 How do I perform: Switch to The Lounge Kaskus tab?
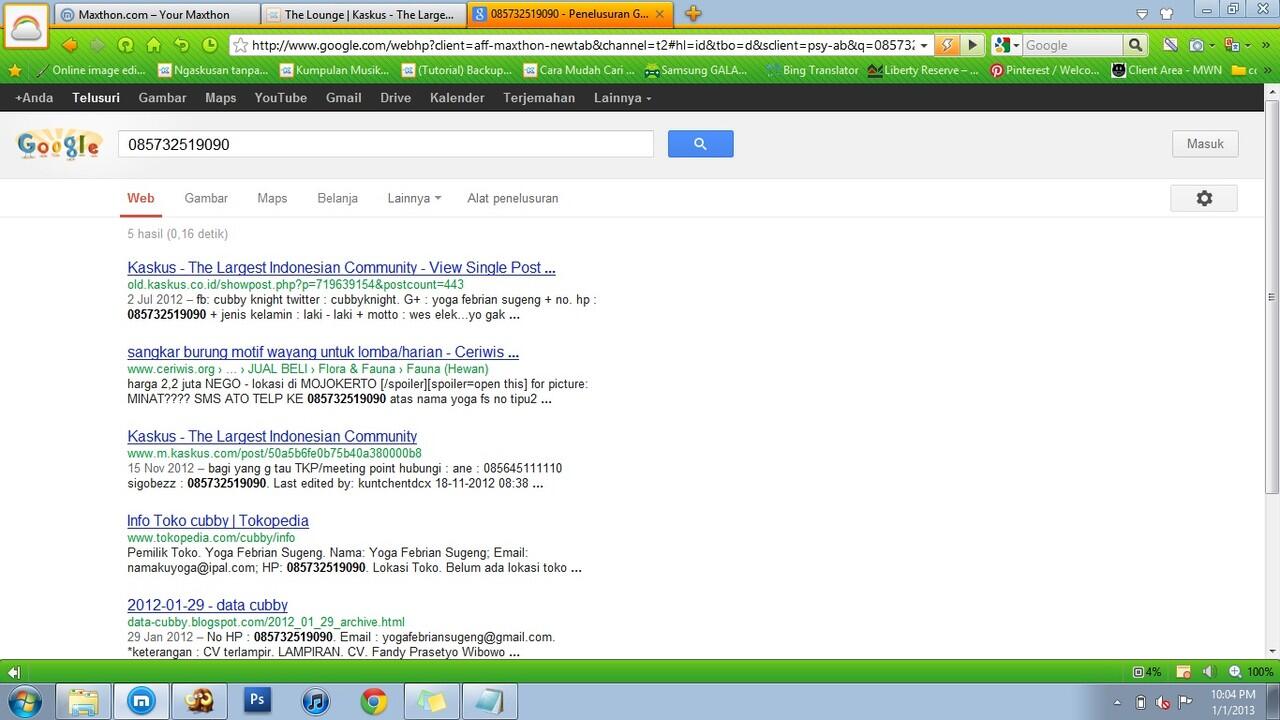(364, 14)
